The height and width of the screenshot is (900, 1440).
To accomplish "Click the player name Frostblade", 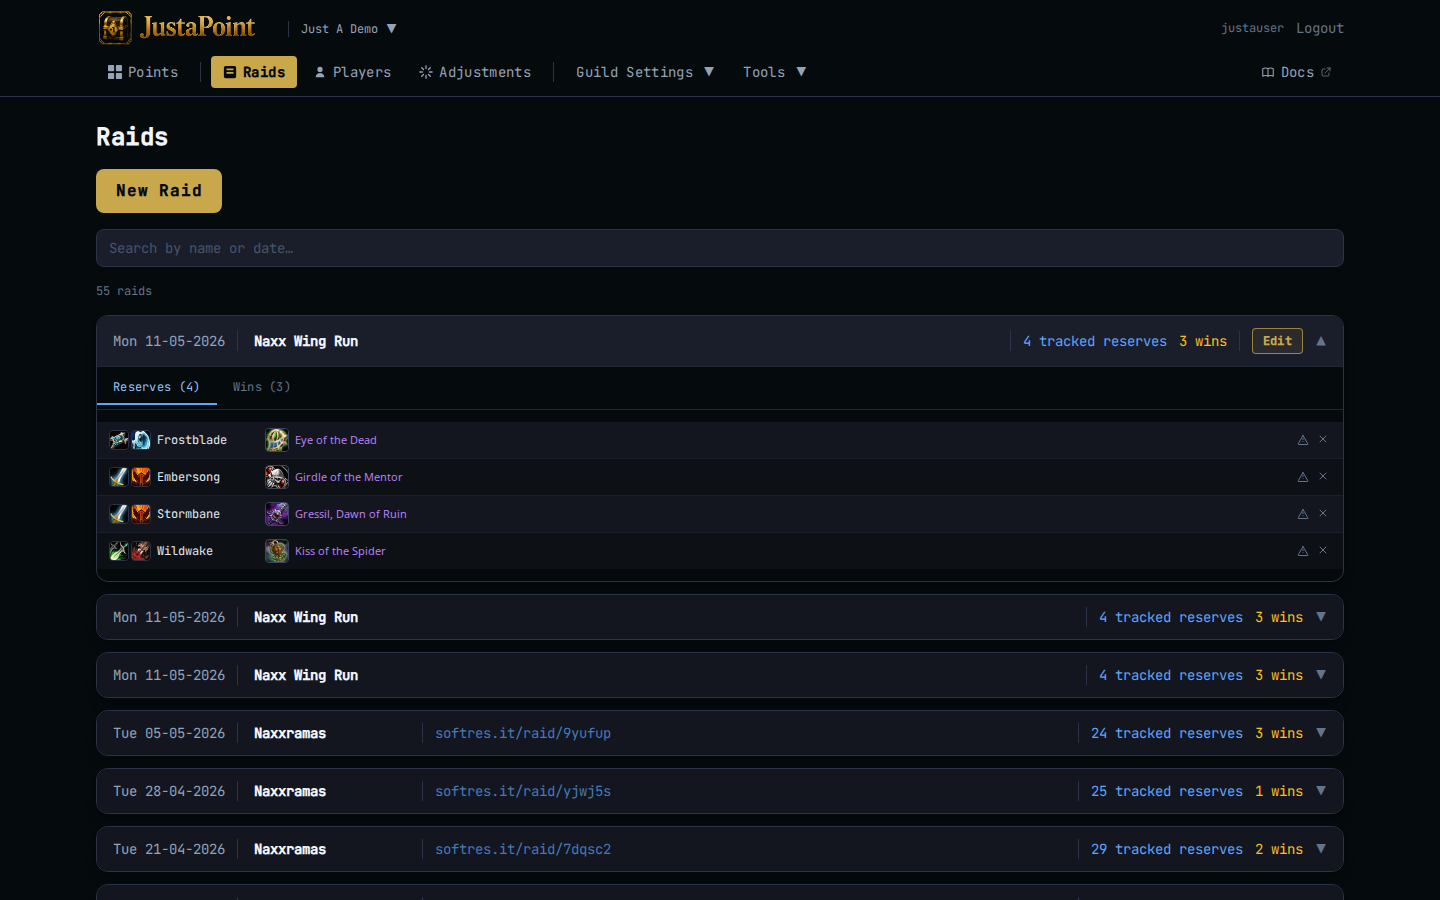I will (192, 440).
